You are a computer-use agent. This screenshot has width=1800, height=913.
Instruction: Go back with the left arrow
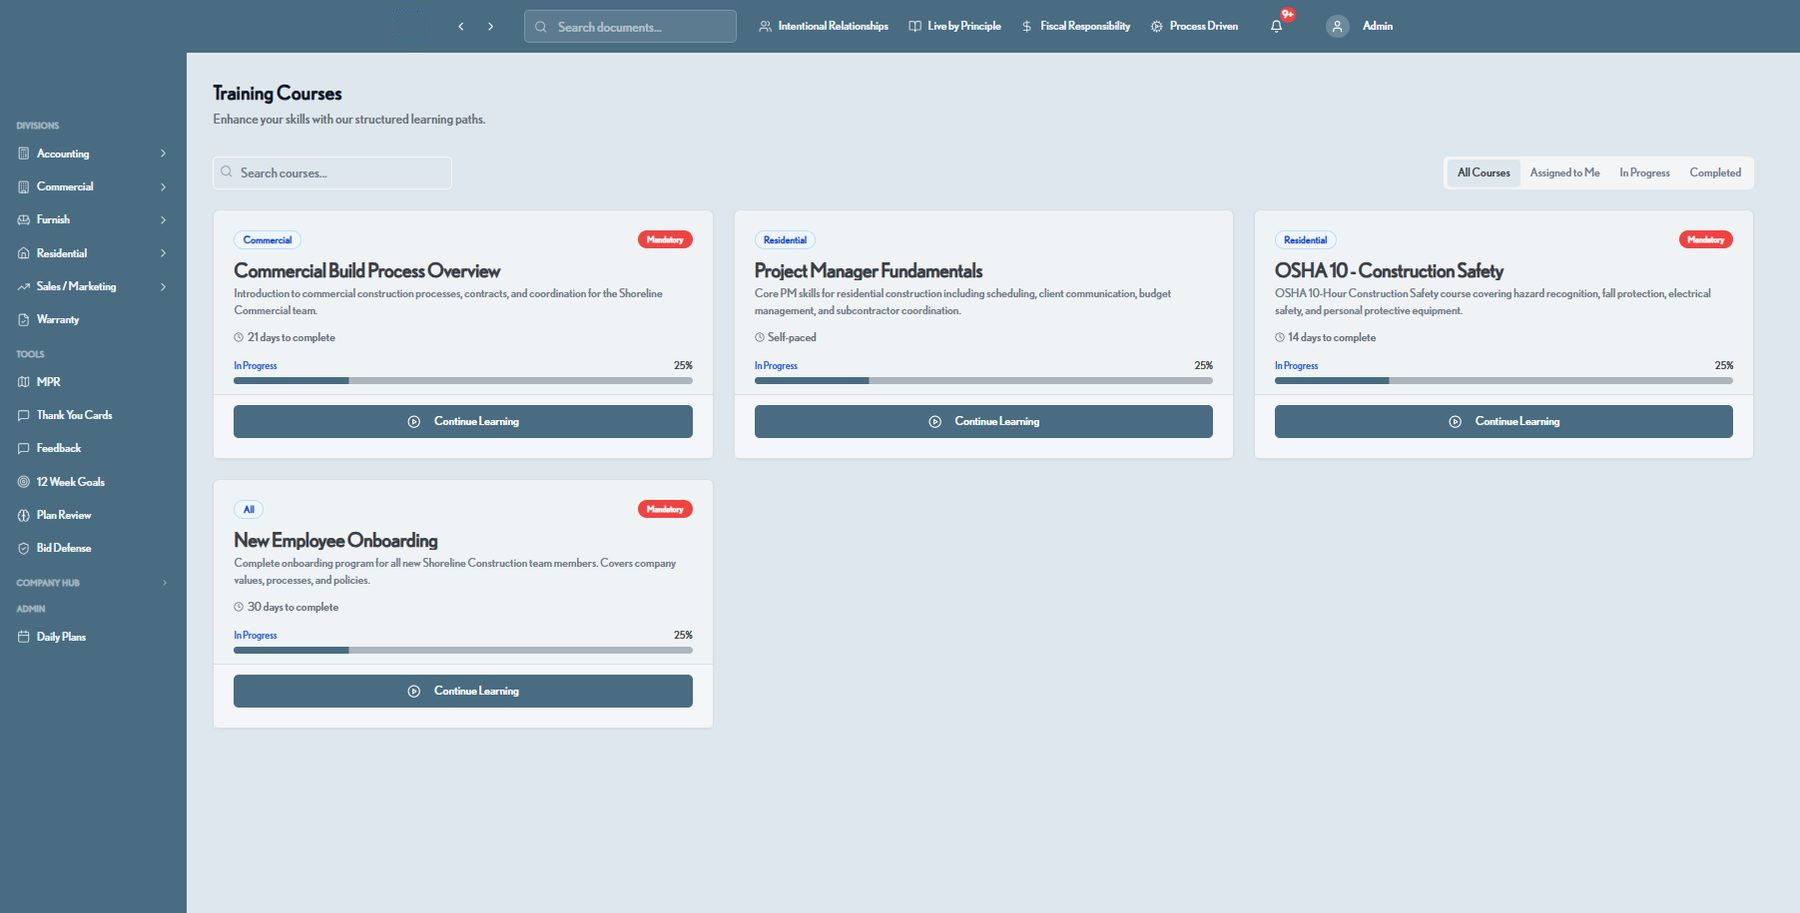coord(461,27)
